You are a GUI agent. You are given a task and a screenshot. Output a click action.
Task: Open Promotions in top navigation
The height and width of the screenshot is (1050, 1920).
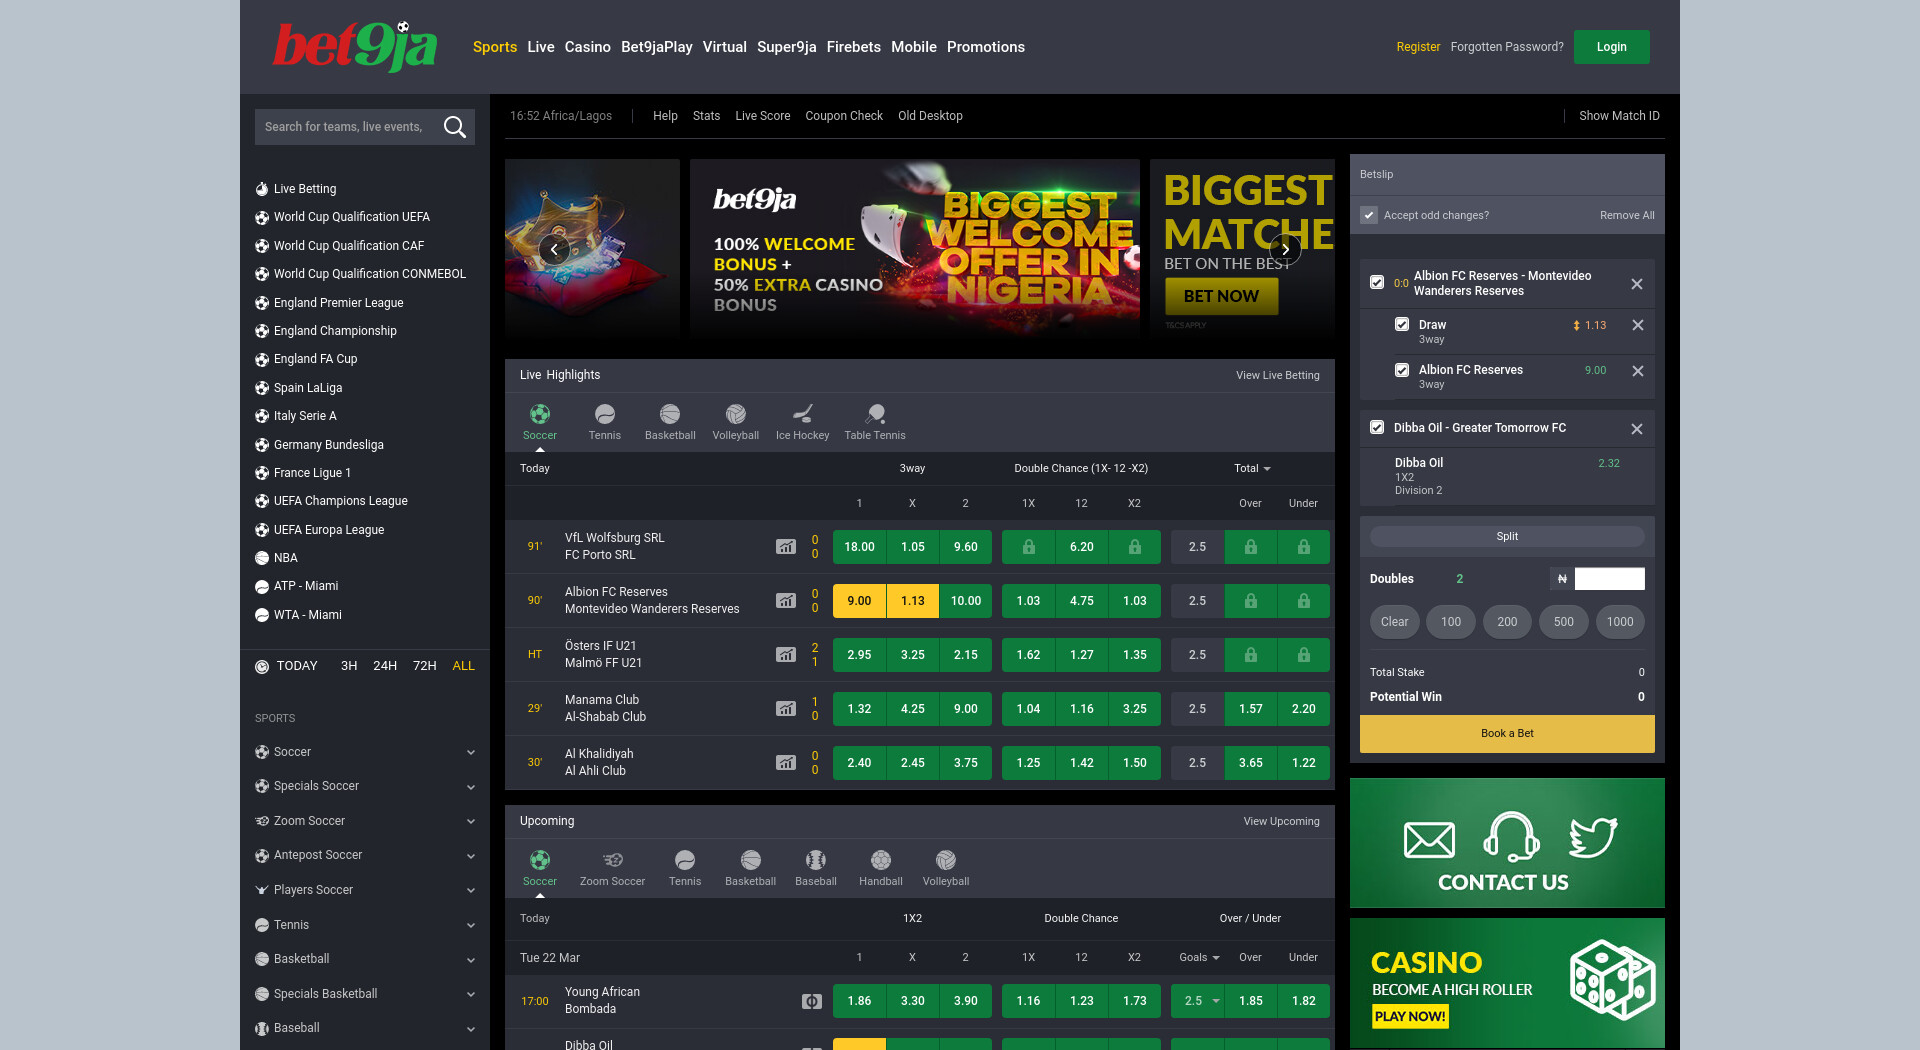(986, 47)
